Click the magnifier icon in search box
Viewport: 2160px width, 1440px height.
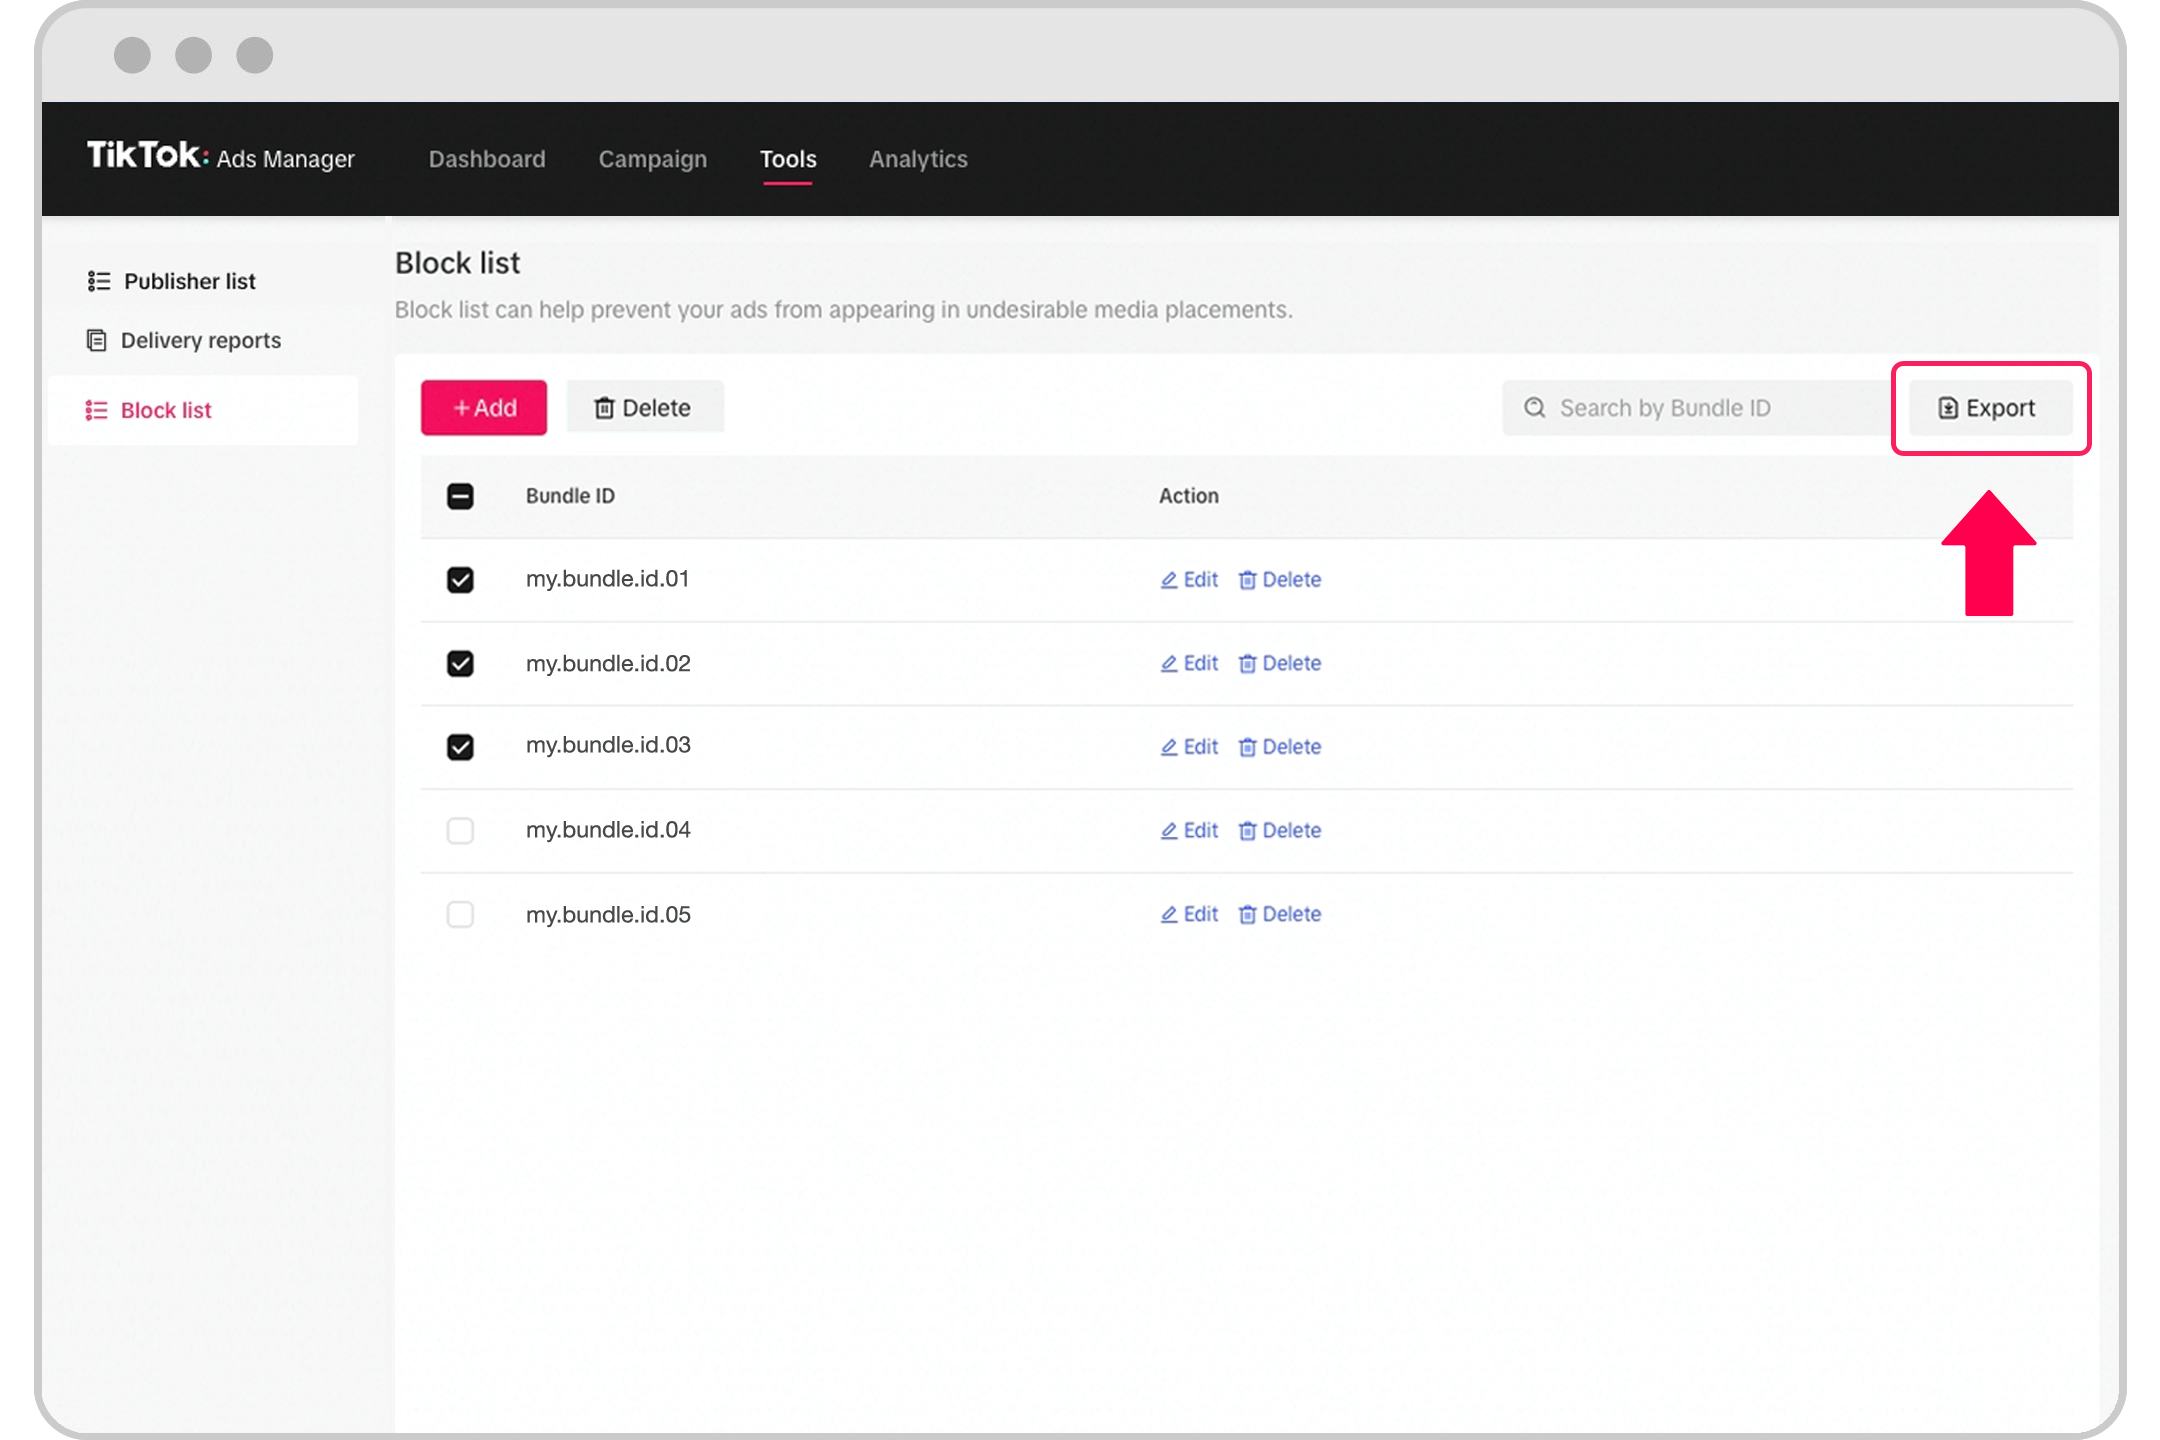(x=1534, y=408)
